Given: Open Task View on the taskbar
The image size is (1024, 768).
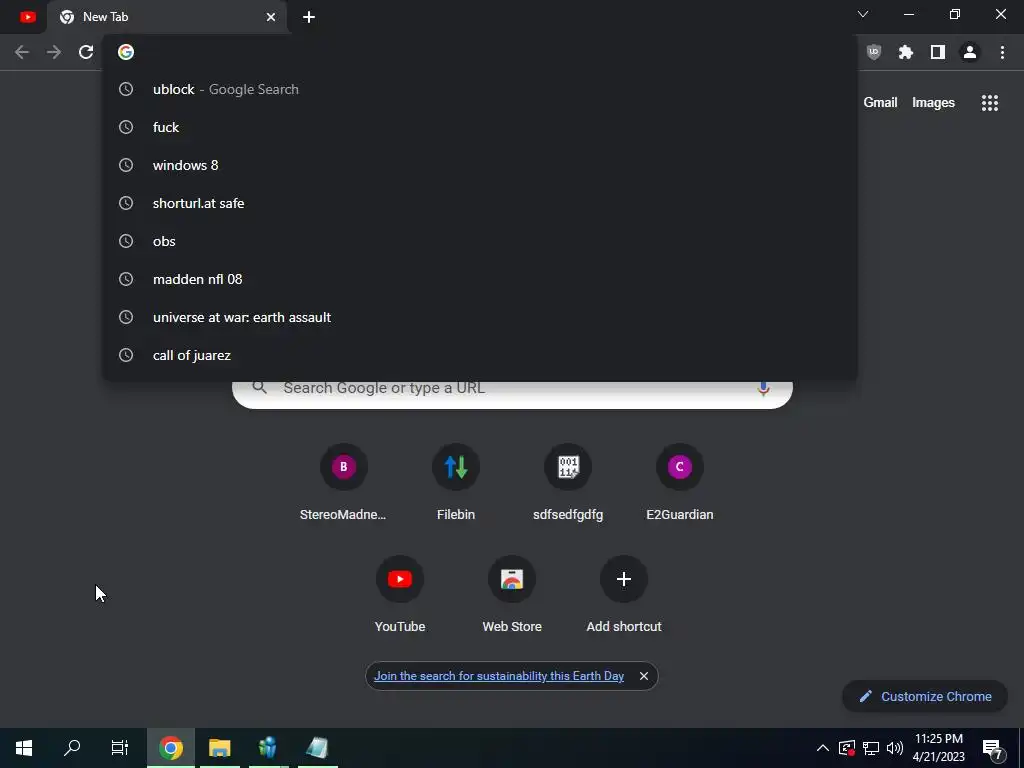Looking at the screenshot, I should (120, 748).
